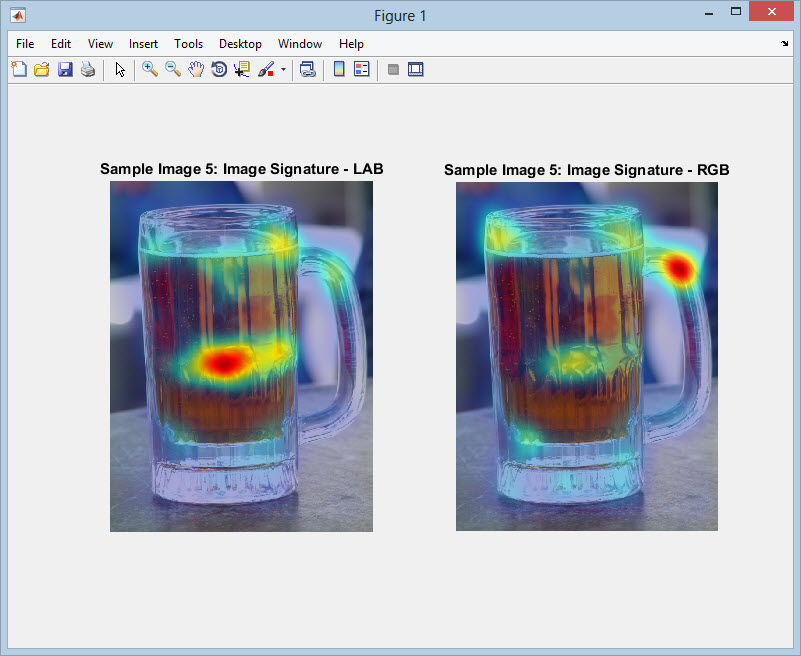Image resolution: width=801 pixels, height=656 pixels.
Task: Toggle the Data Cursor tool
Action: pos(242,69)
